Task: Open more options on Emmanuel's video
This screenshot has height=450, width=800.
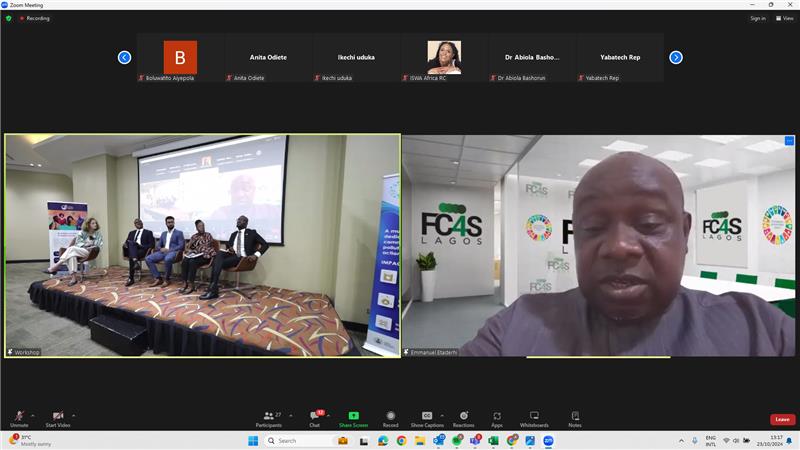Action: coord(789,141)
